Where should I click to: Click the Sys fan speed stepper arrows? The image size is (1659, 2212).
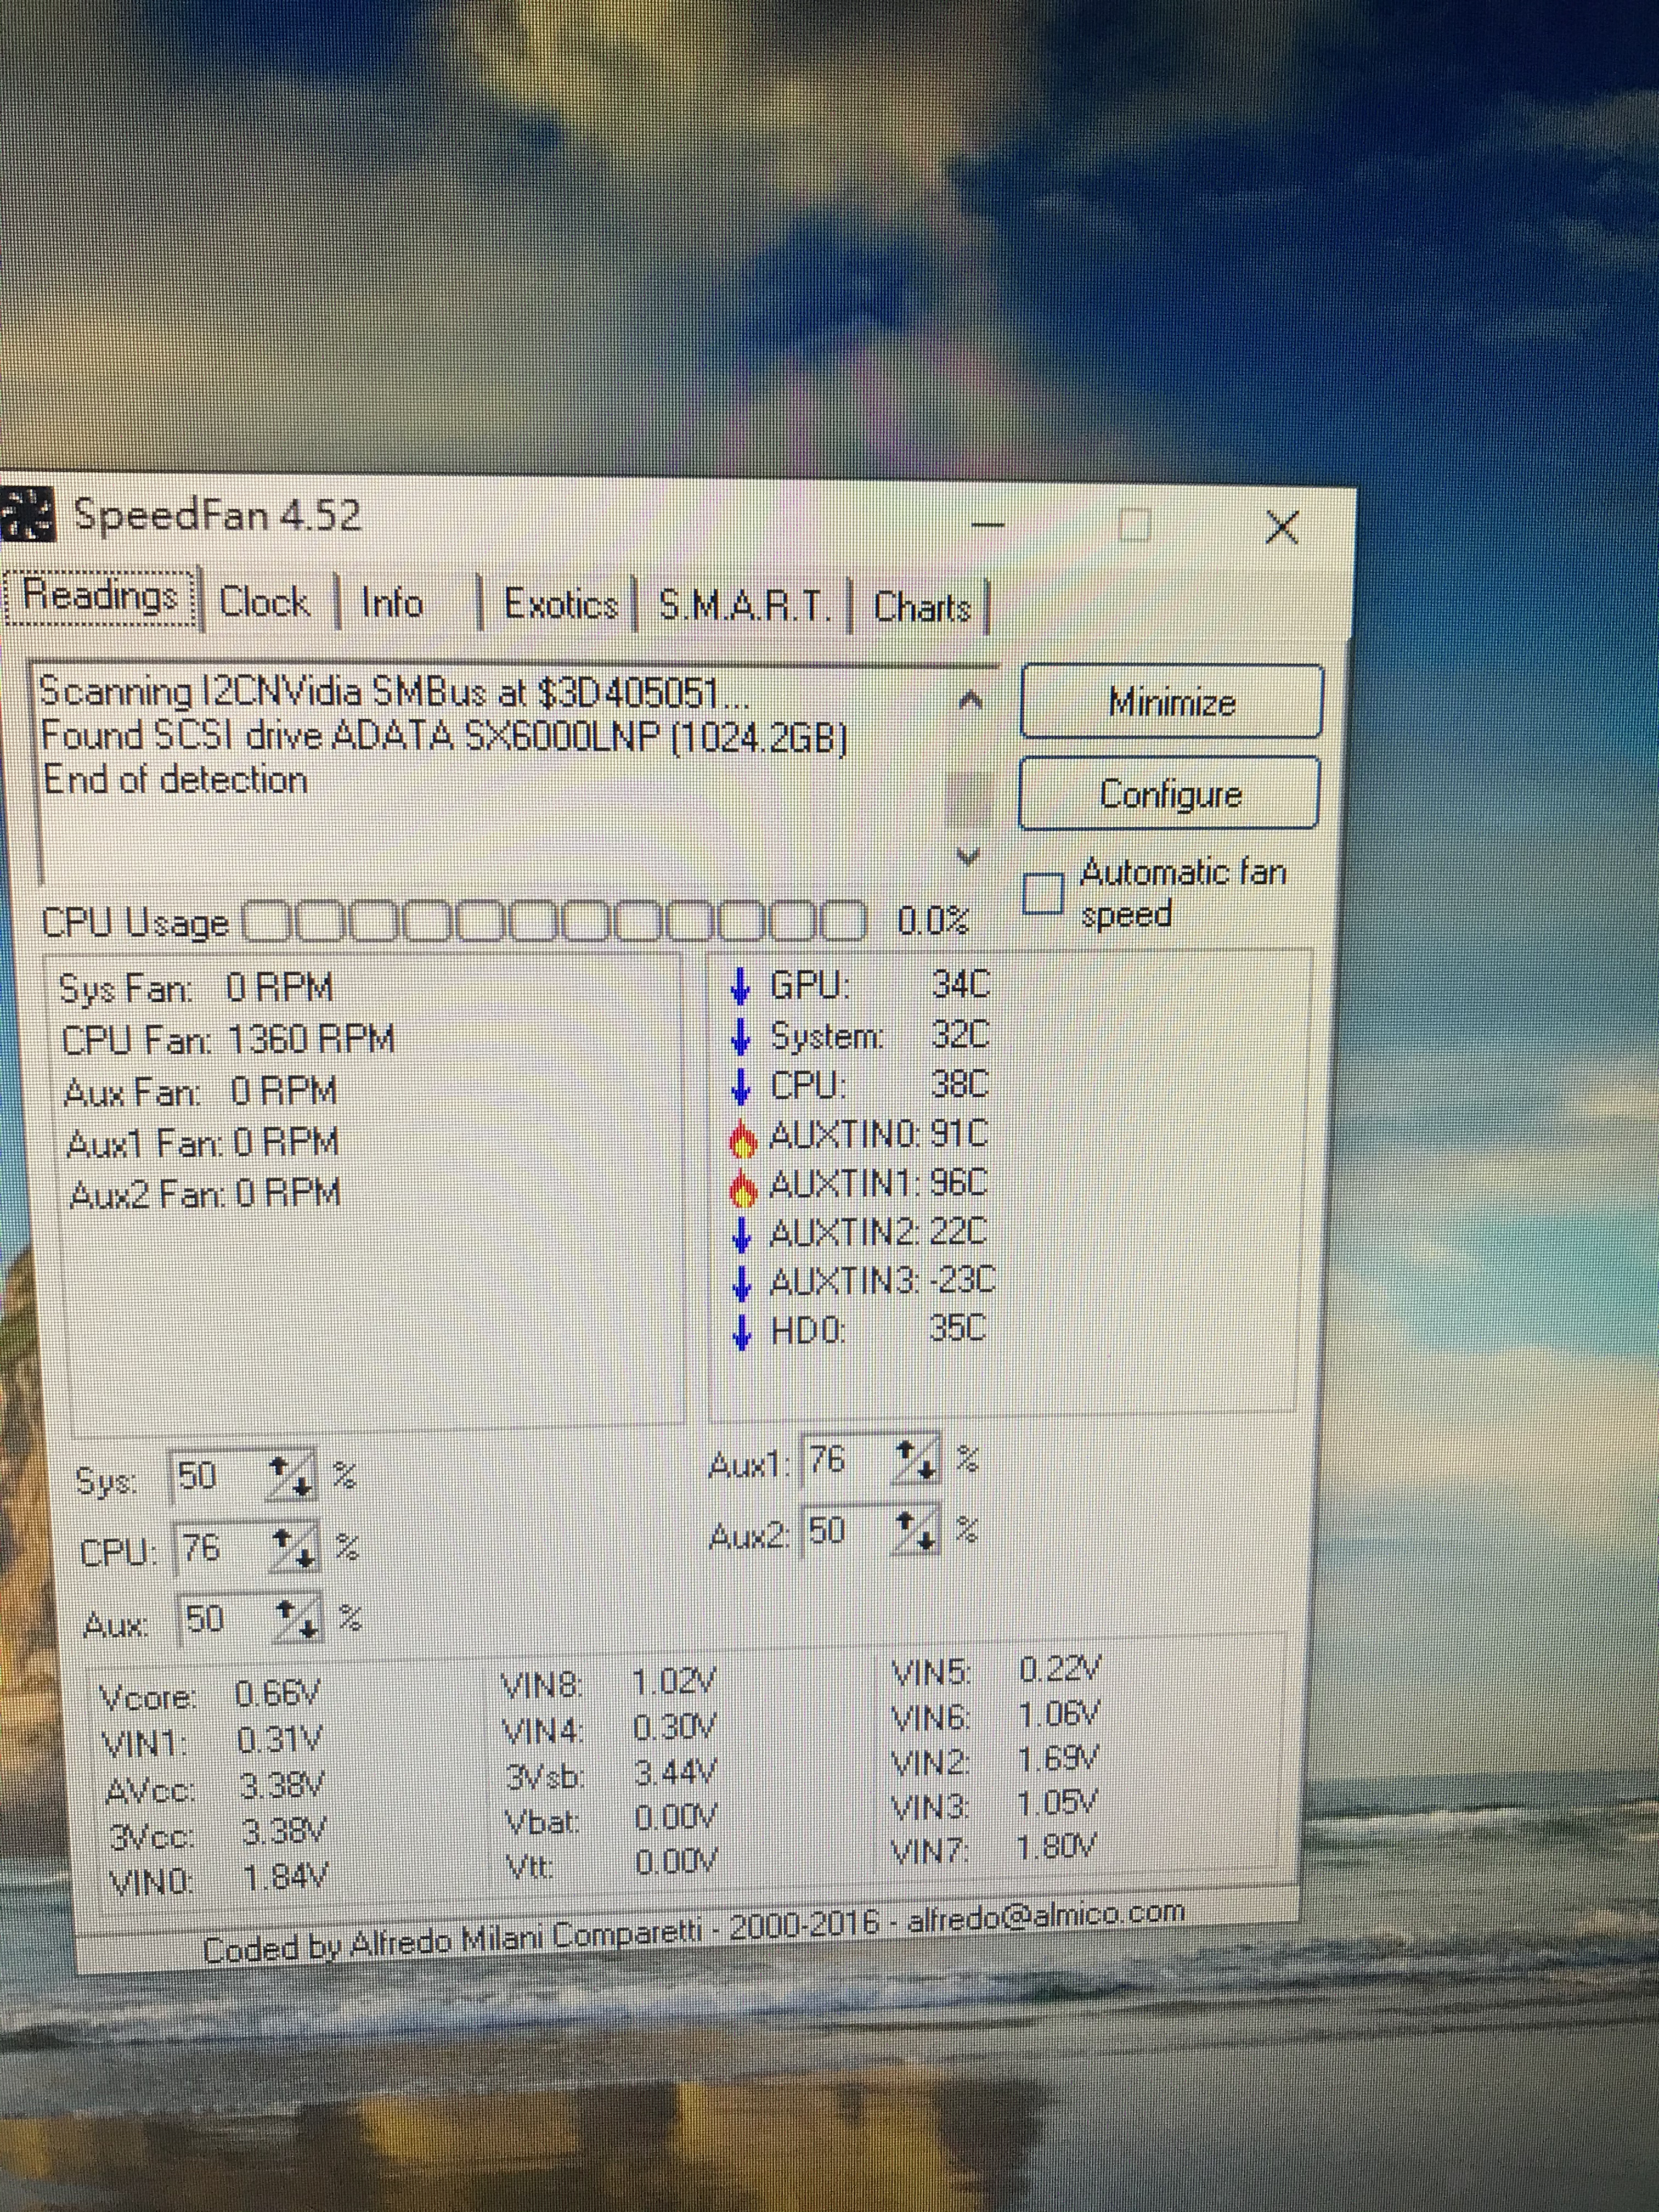tap(291, 1476)
